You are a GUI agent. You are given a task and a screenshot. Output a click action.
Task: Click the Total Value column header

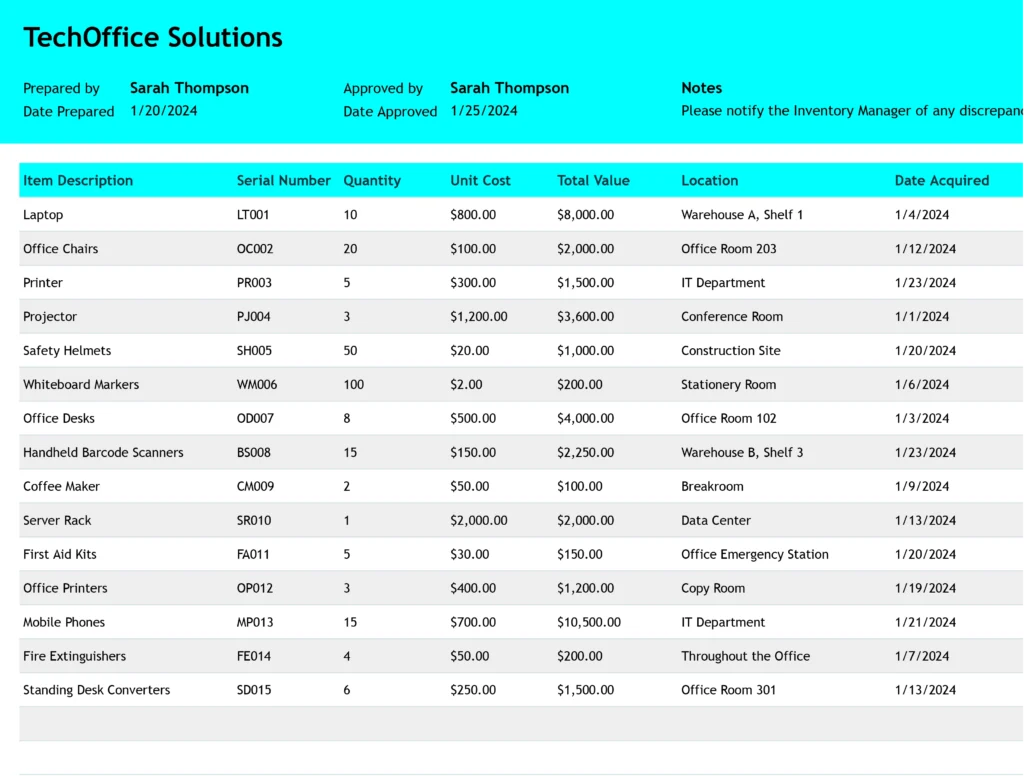coord(593,180)
